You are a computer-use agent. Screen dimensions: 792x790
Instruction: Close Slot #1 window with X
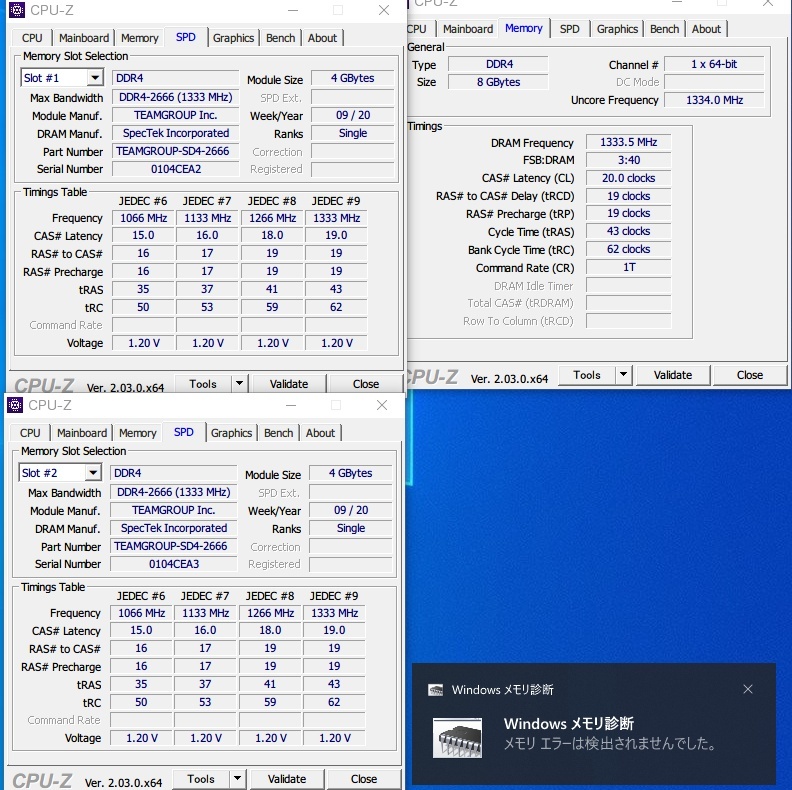pos(384,10)
